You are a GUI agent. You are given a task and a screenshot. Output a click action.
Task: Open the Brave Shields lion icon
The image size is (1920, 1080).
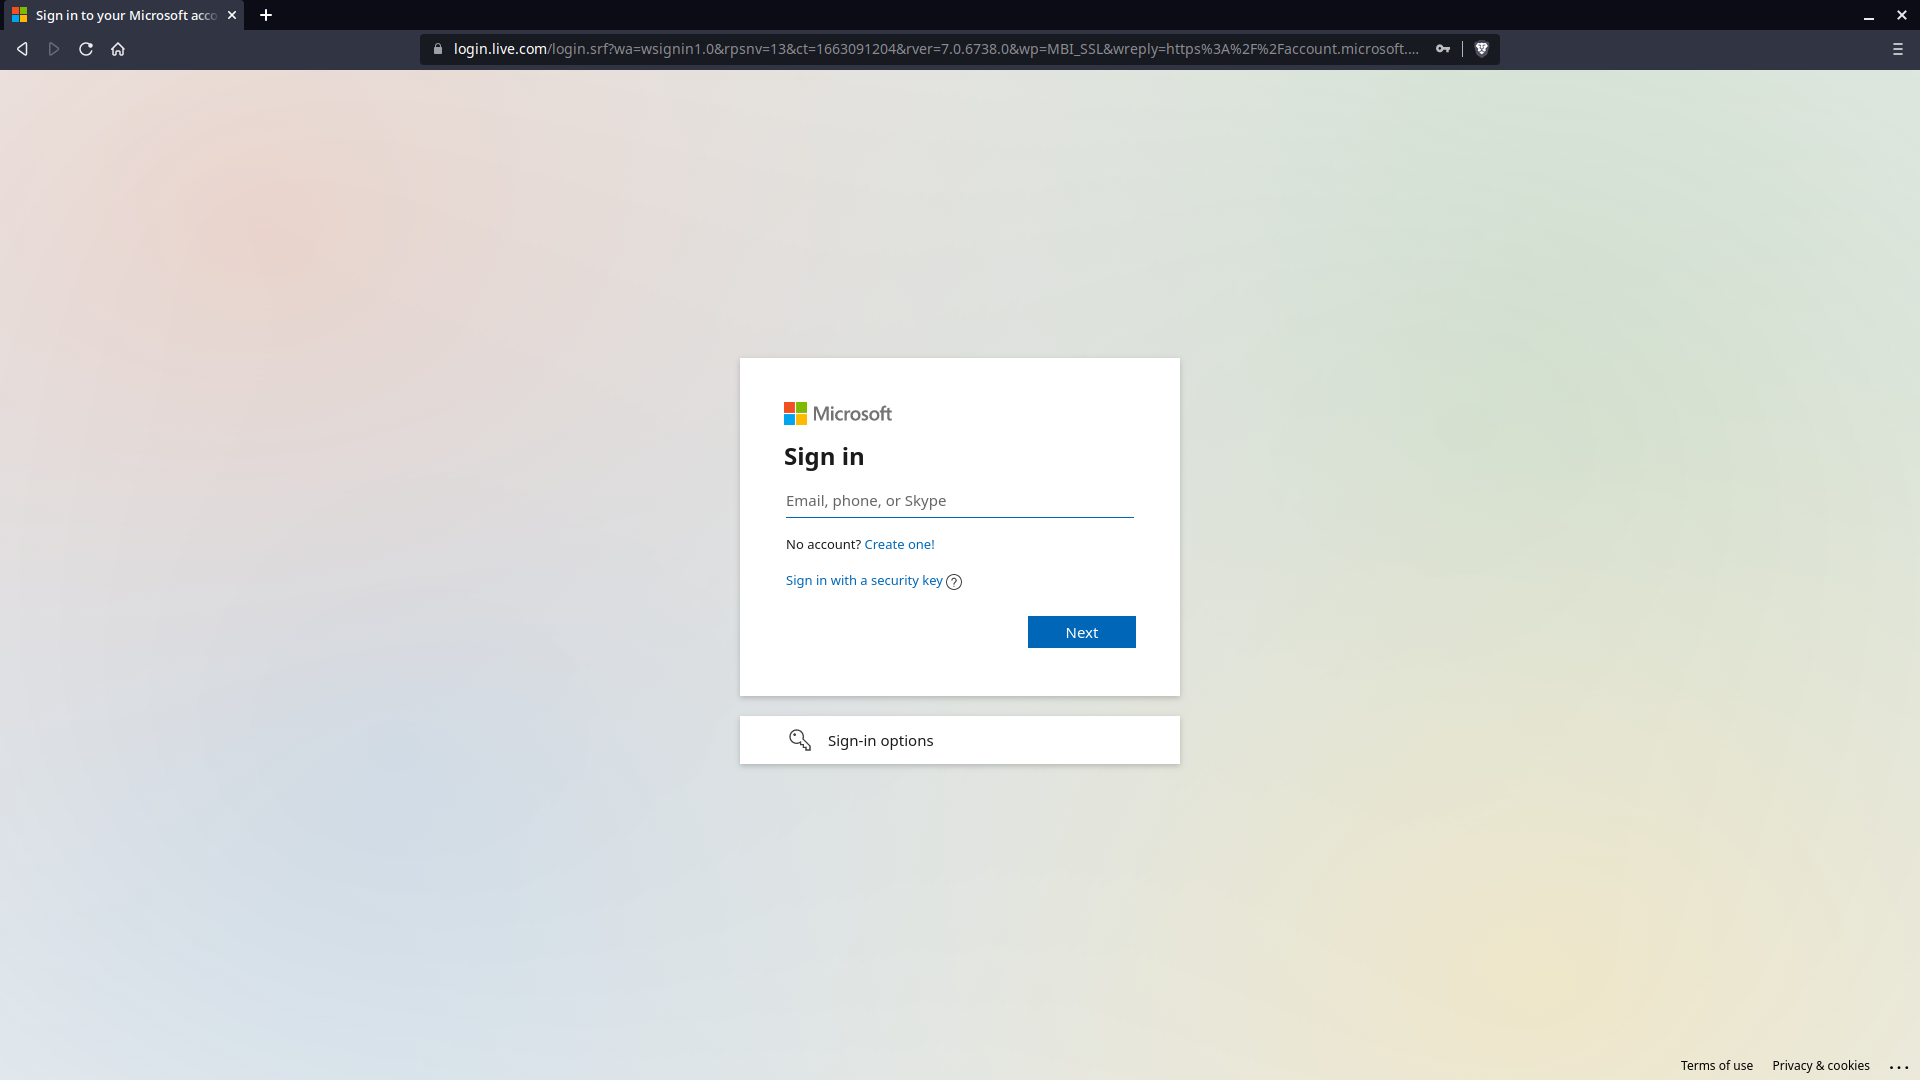[x=1482, y=49]
